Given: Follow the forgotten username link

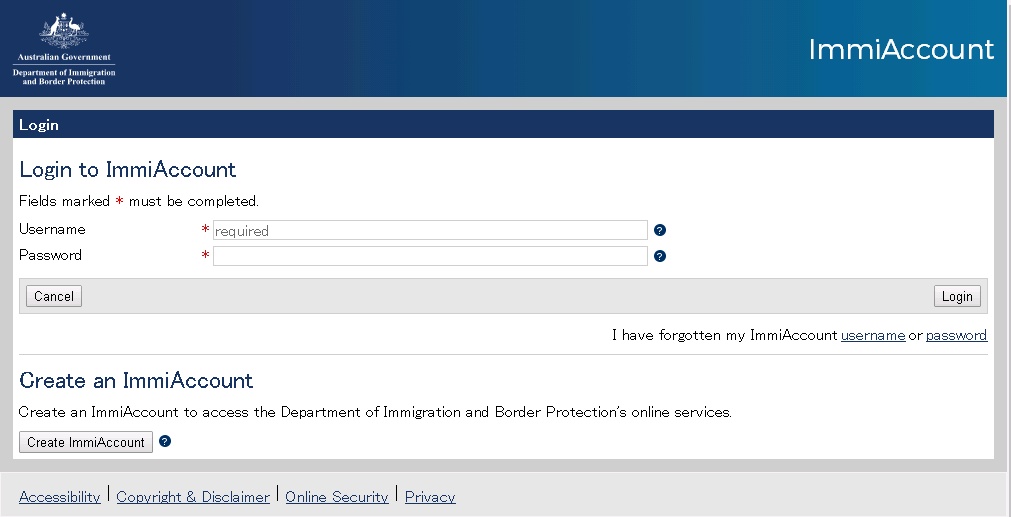Looking at the screenshot, I should pos(873,336).
